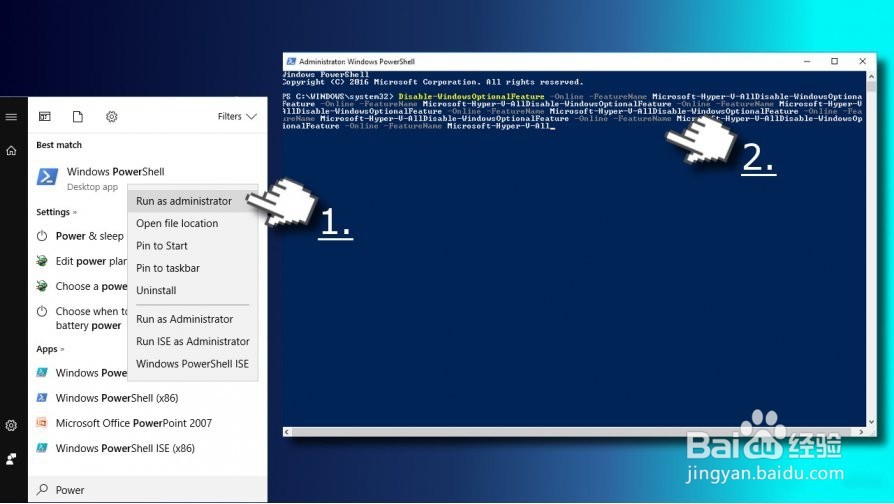
Task: Click the PowerShell horizontal scrollbar thumb
Action: point(570,432)
